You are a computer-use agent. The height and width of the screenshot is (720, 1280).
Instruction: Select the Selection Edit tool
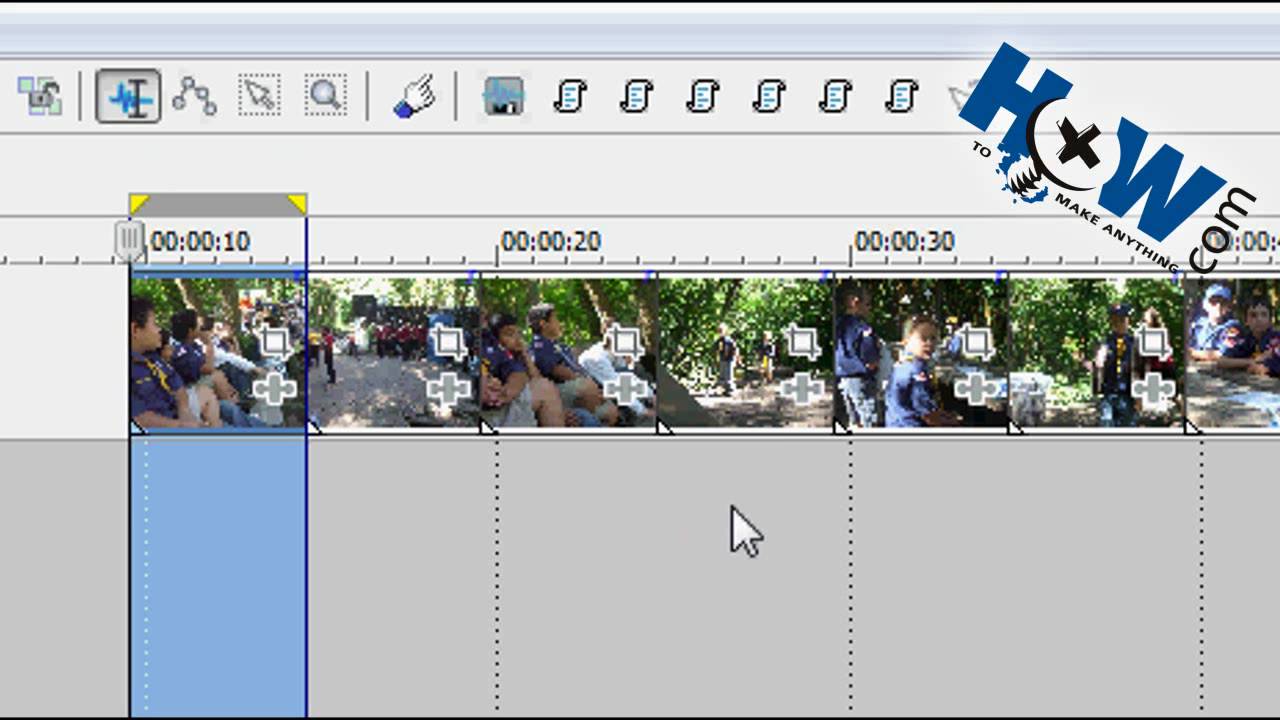point(259,97)
